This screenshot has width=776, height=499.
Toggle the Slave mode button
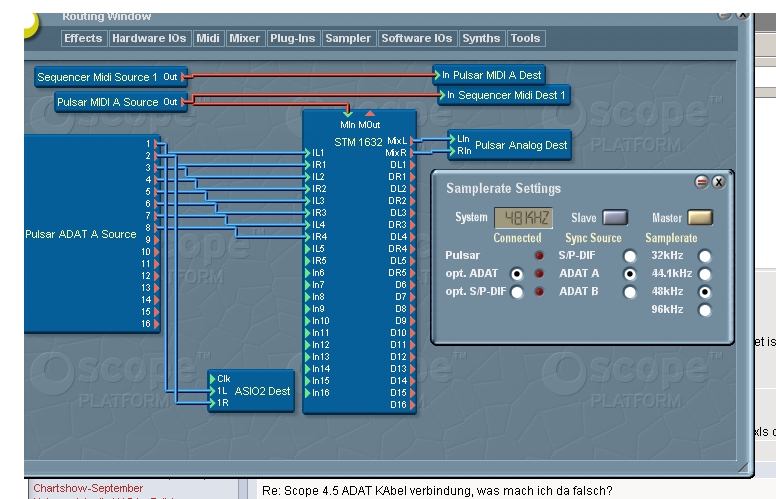coord(615,217)
